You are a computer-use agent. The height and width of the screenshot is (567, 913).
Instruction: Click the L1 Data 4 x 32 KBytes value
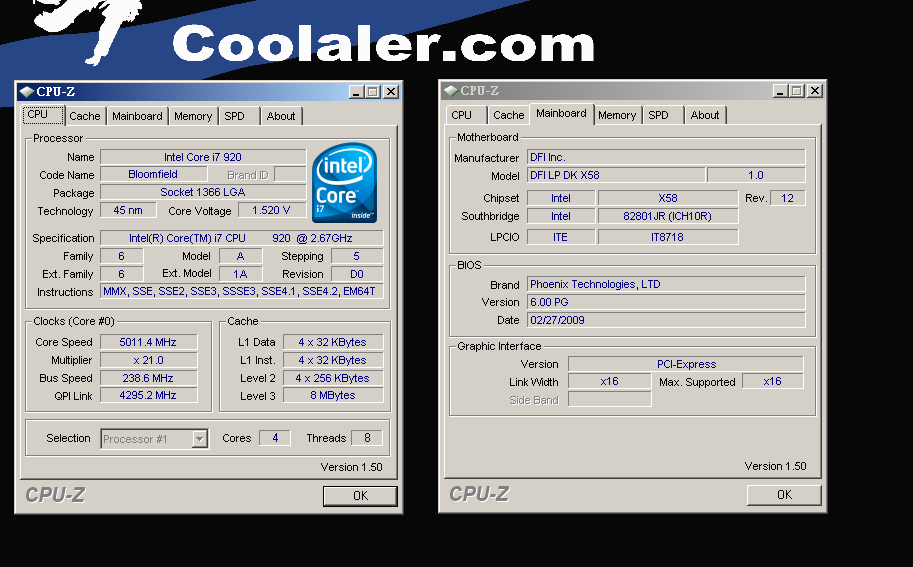[x=333, y=342]
